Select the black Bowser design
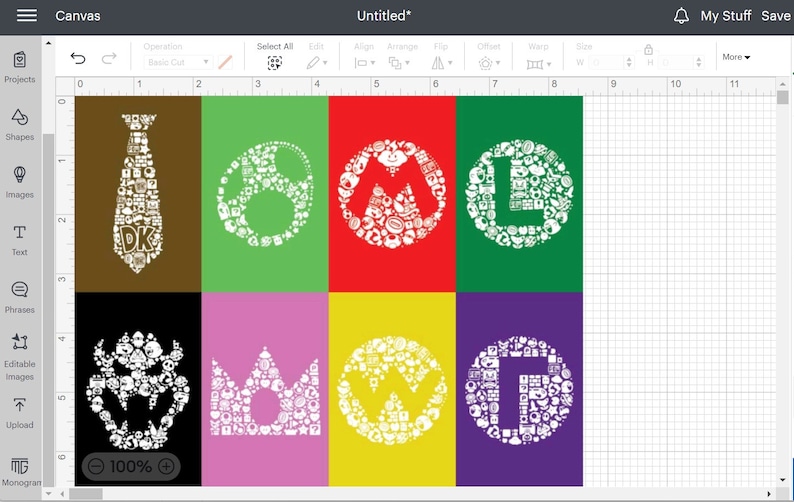This screenshot has height=502, width=794. pyautogui.click(x=138, y=389)
